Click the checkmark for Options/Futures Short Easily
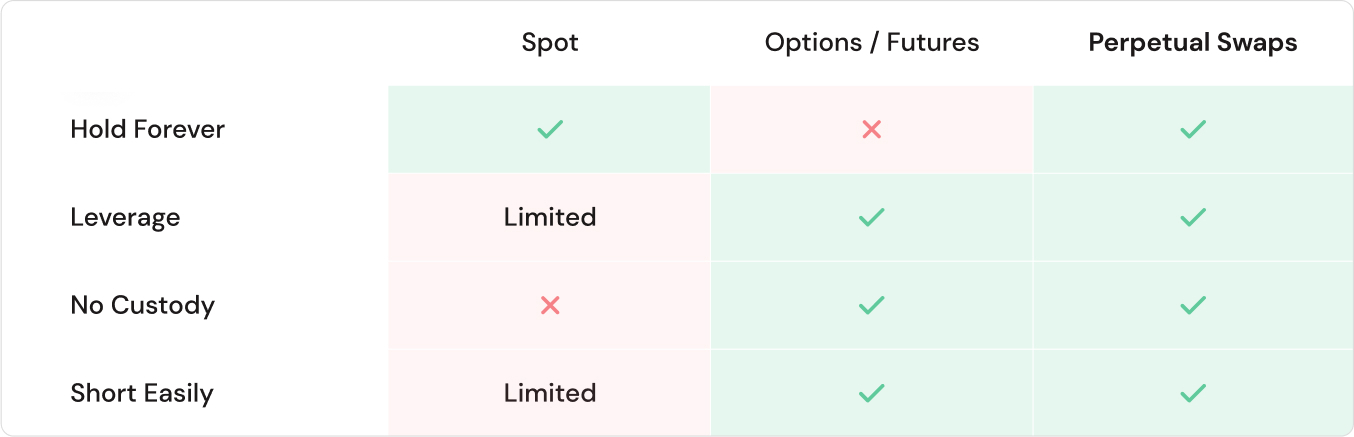Image resolution: width=1354 pixels, height=437 pixels. (871, 393)
